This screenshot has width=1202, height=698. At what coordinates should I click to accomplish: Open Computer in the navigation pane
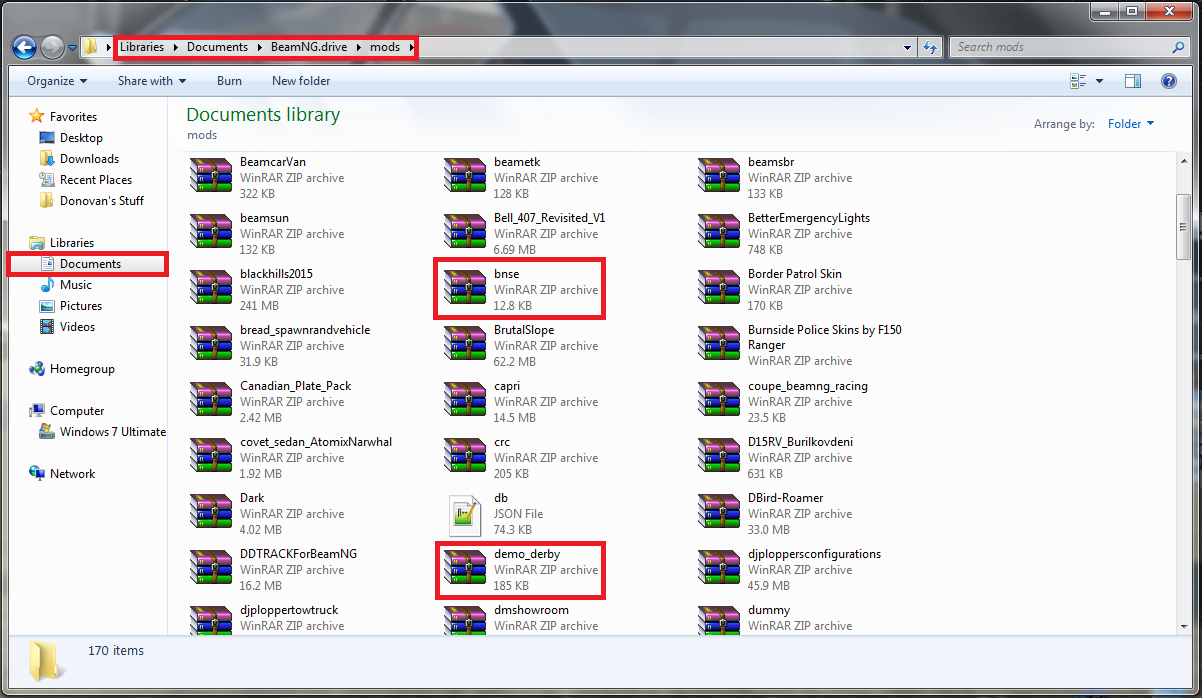pos(77,411)
